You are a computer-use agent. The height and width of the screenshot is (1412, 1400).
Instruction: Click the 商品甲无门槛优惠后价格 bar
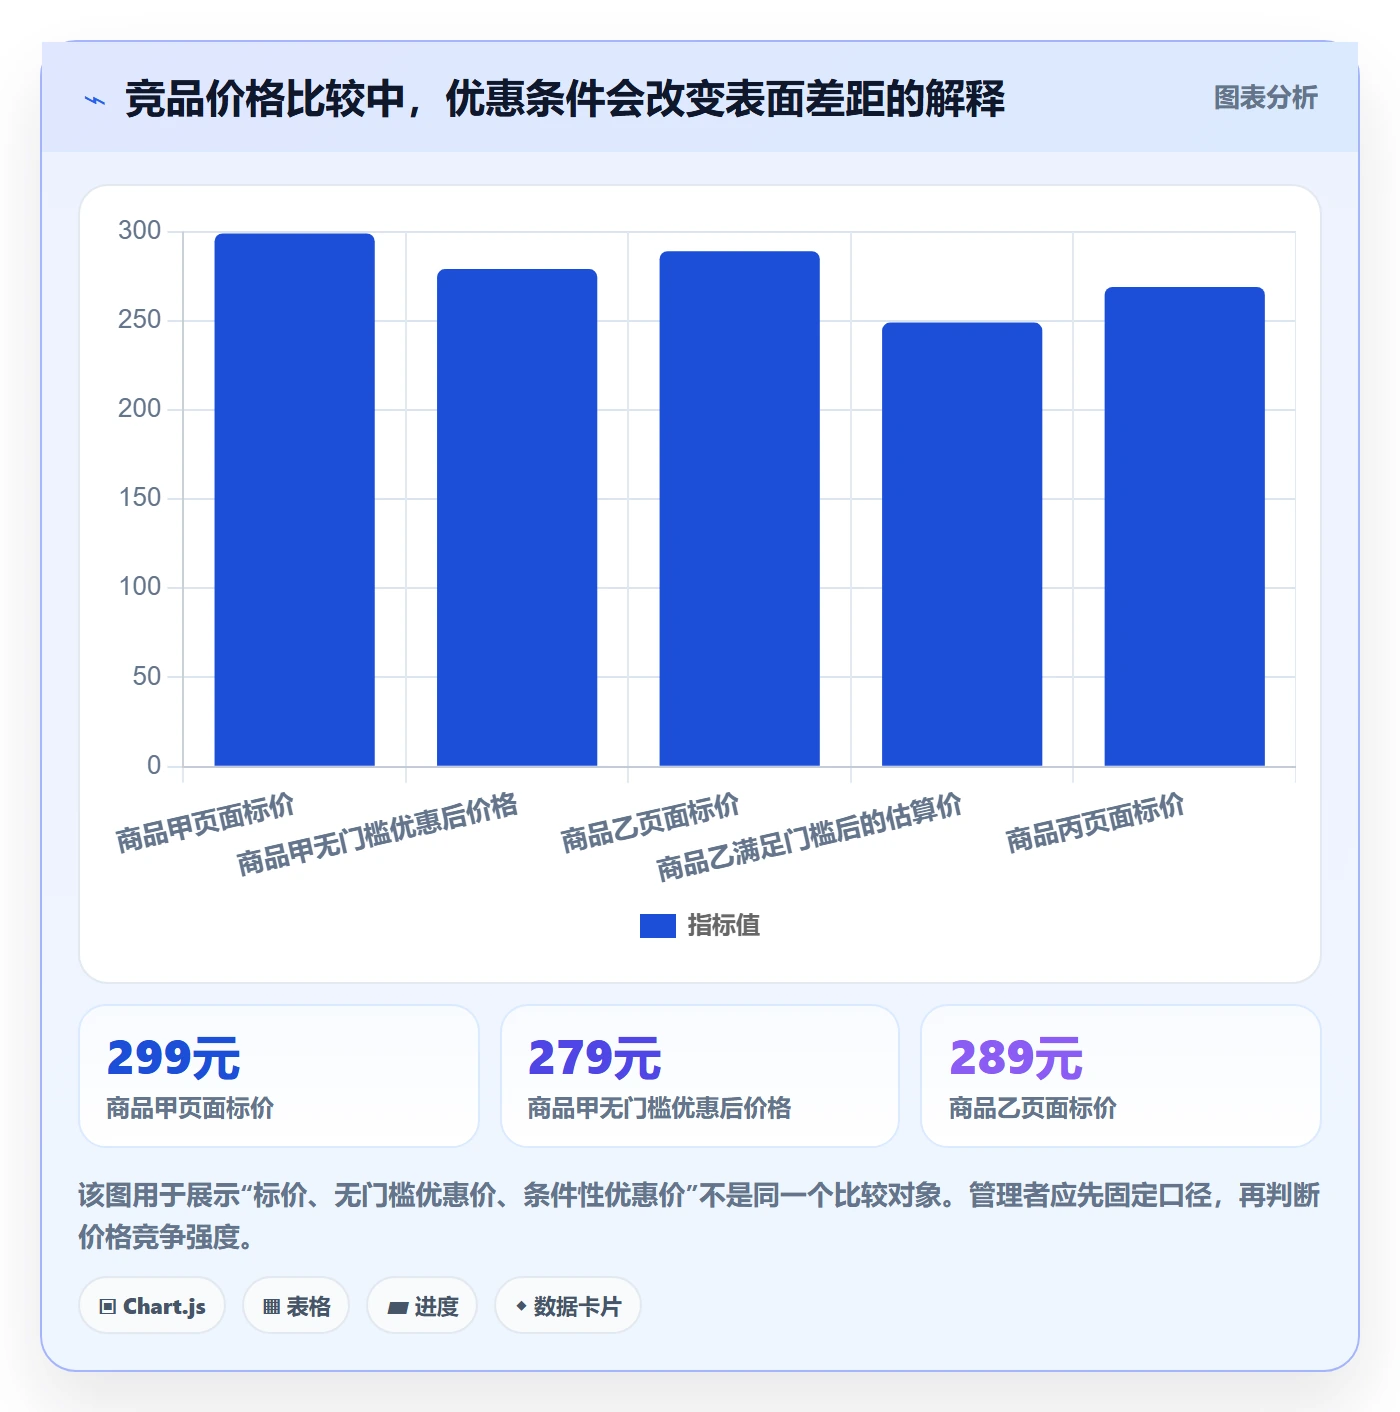[517, 518]
